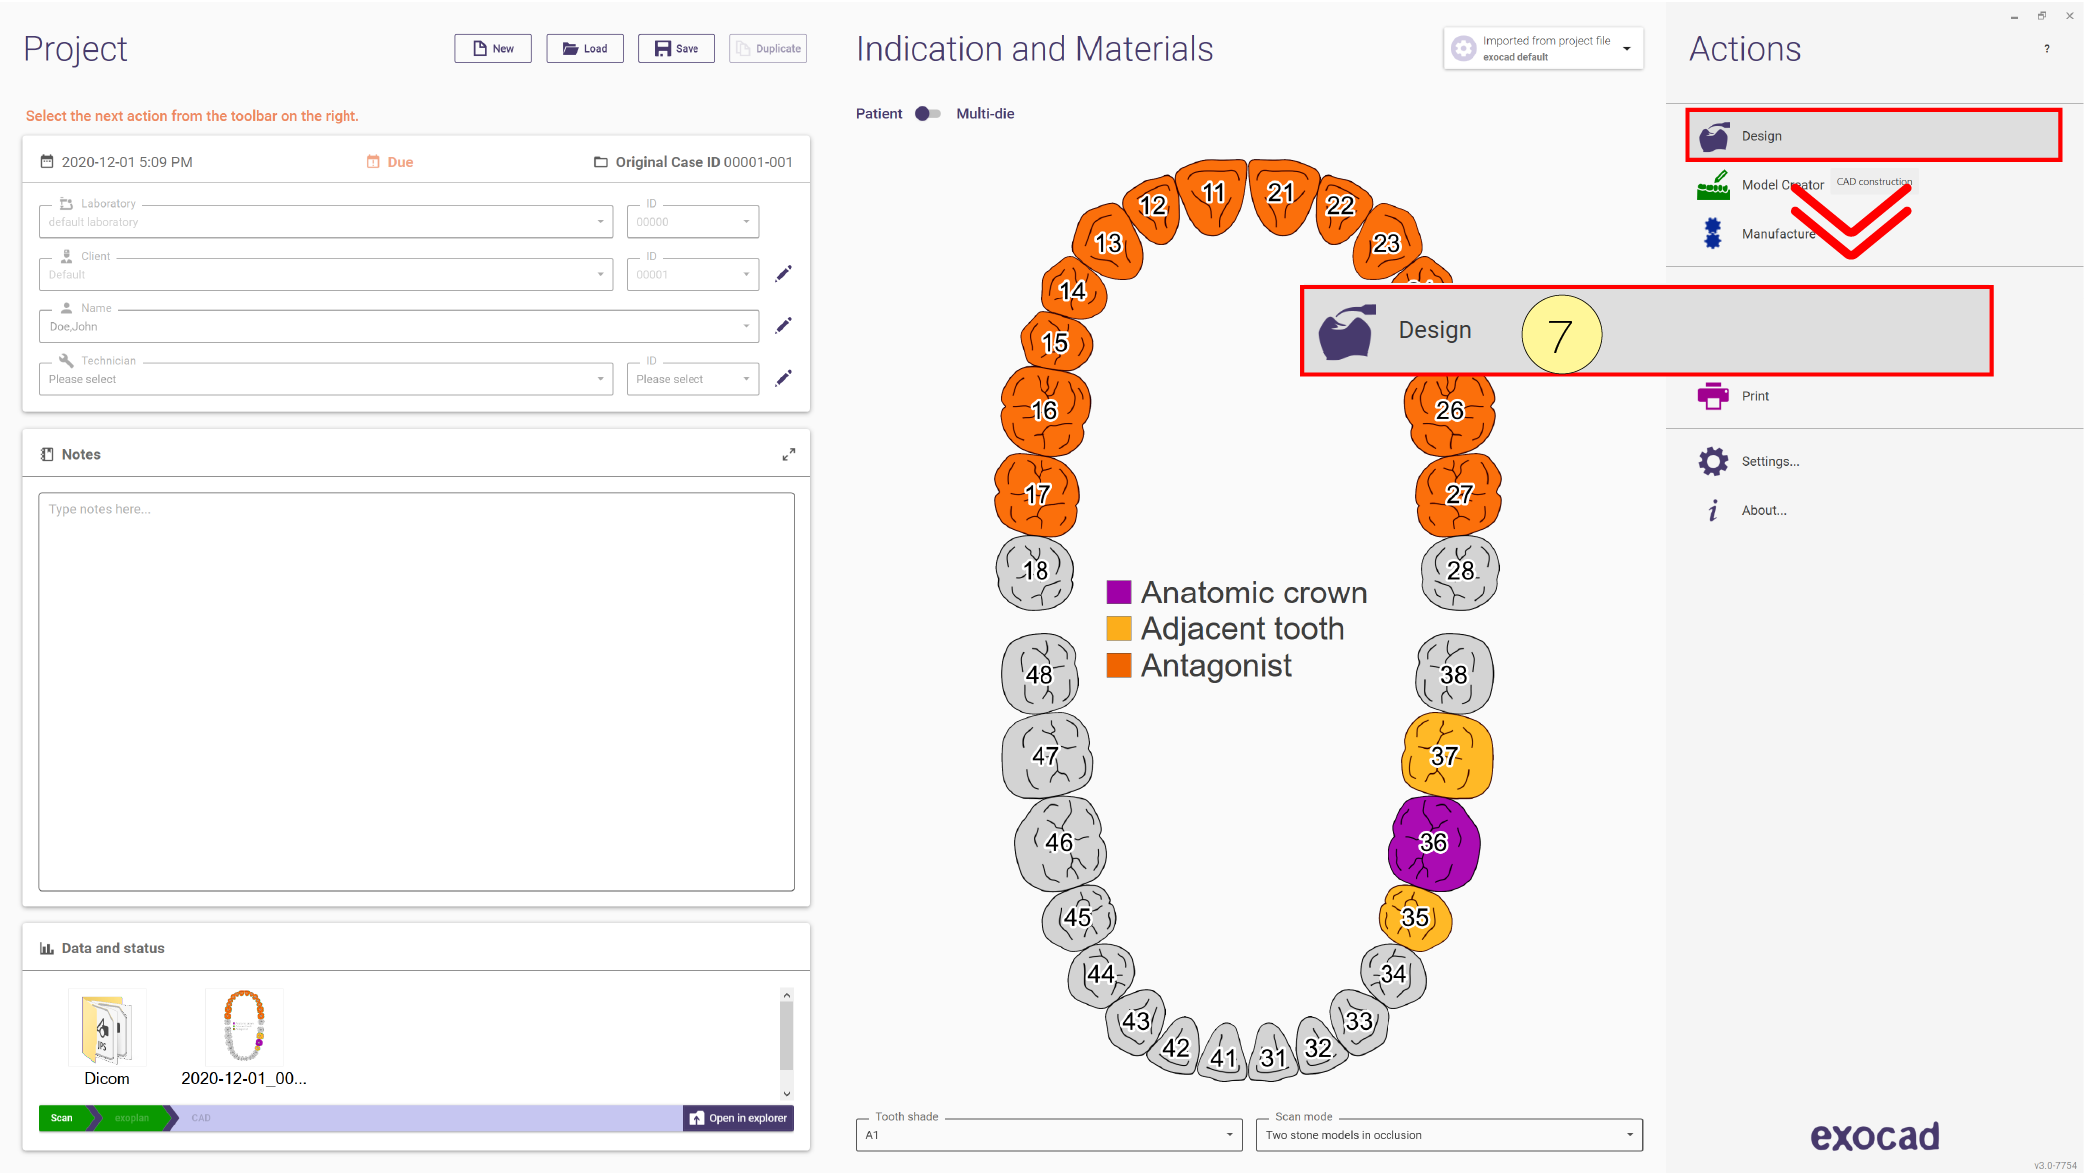Open the Technician ID dropdown
The image size is (2084, 1173).
[x=692, y=379]
